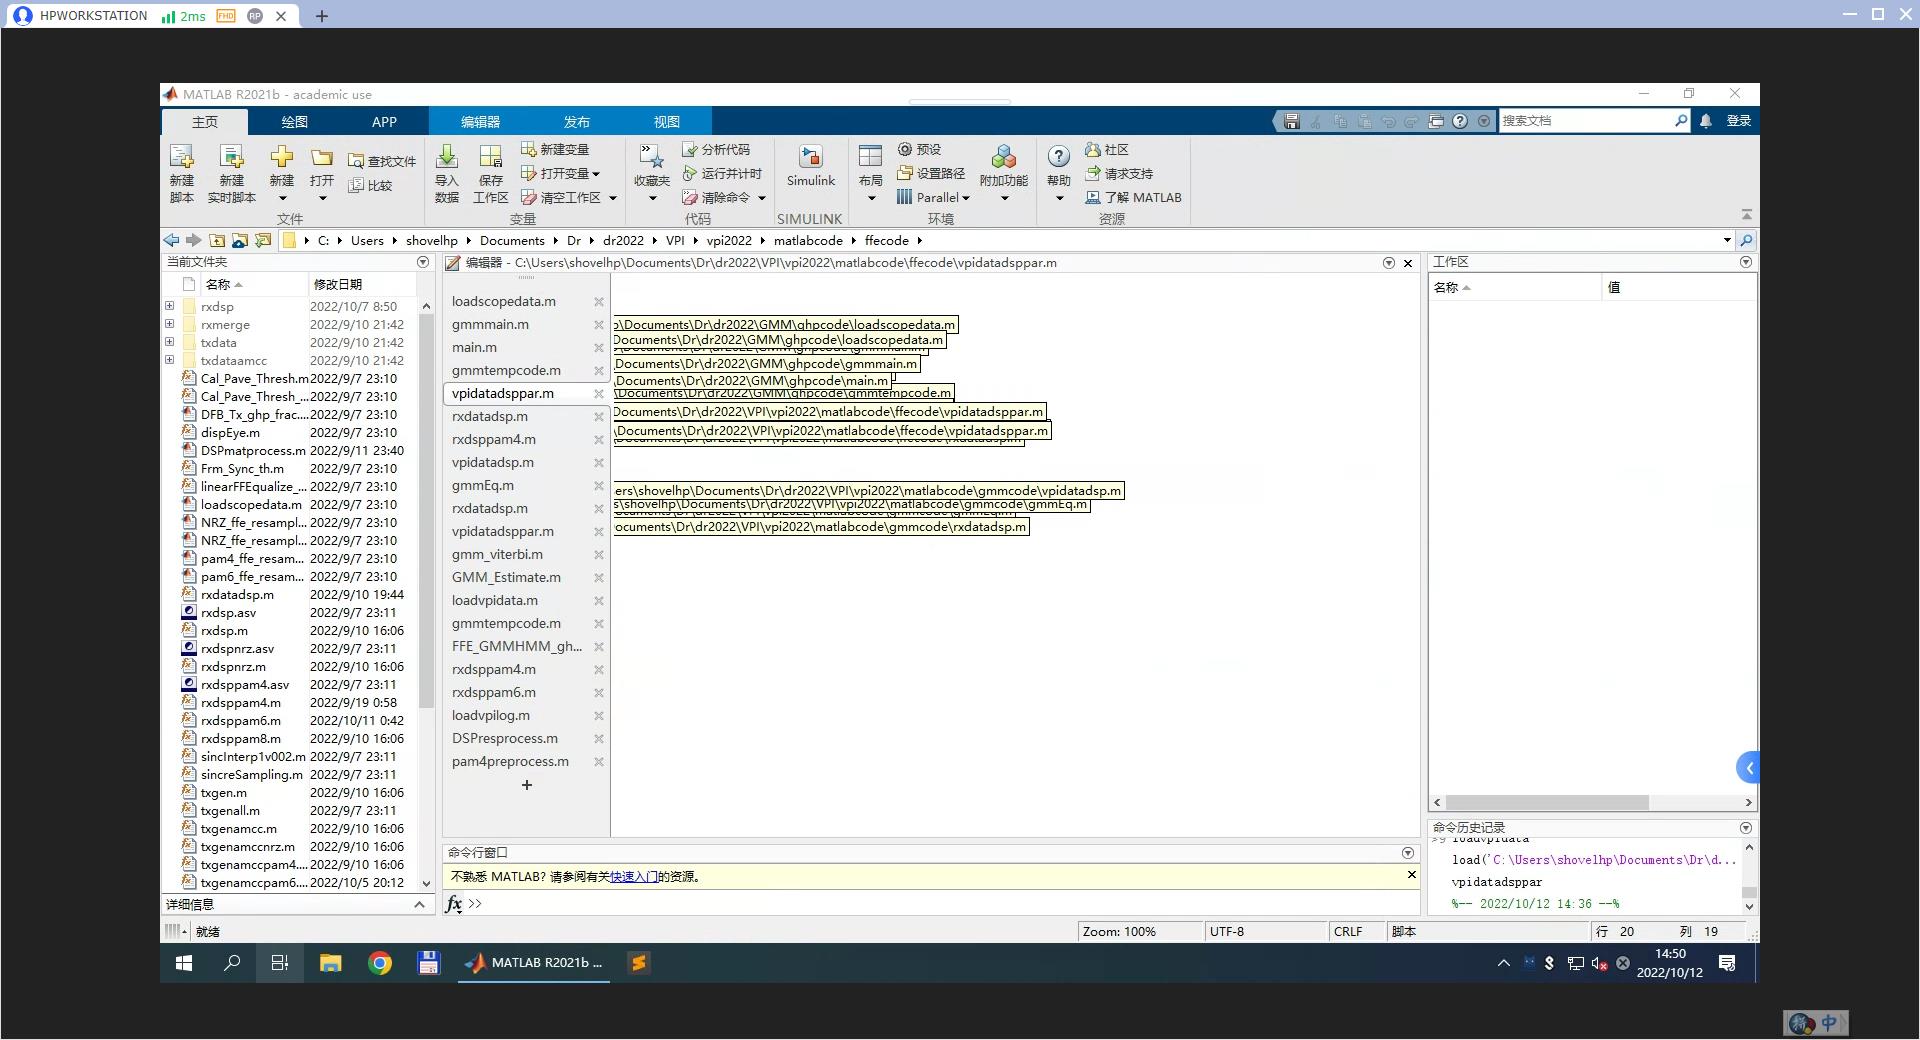The image size is (1920, 1040).
Task: Click the New Script (新建脚本) icon
Action: pos(181,157)
